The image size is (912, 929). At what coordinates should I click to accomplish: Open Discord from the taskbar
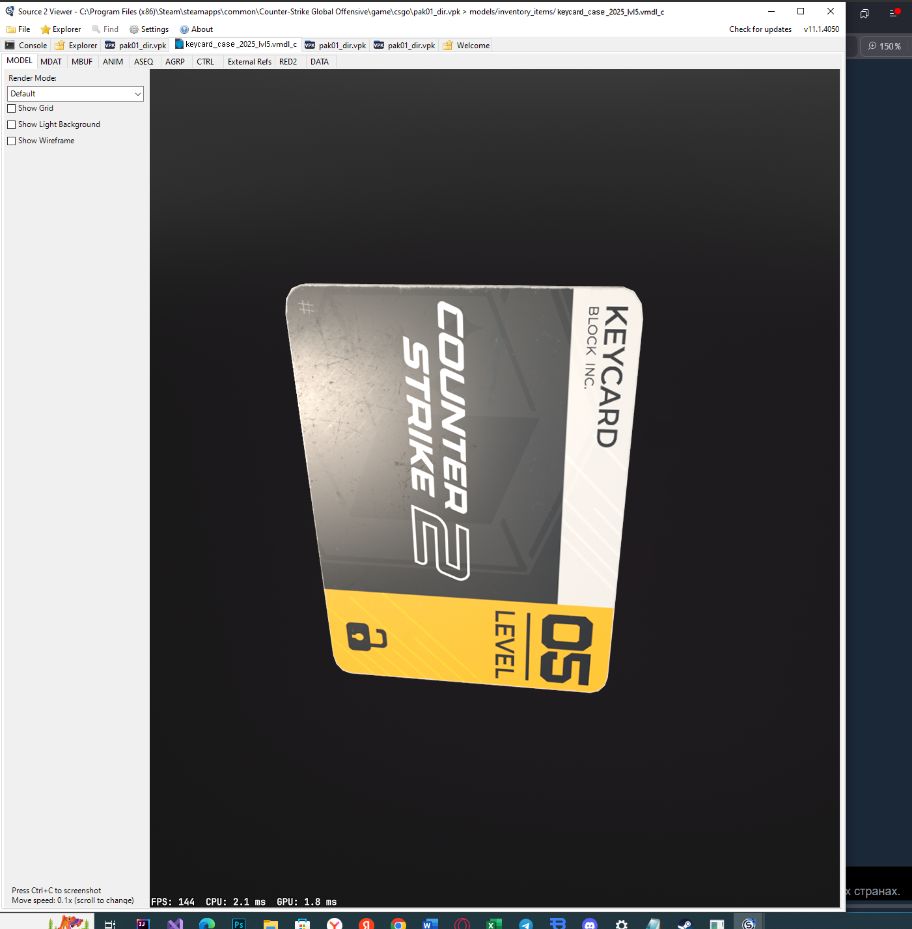pyautogui.click(x=590, y=924)
